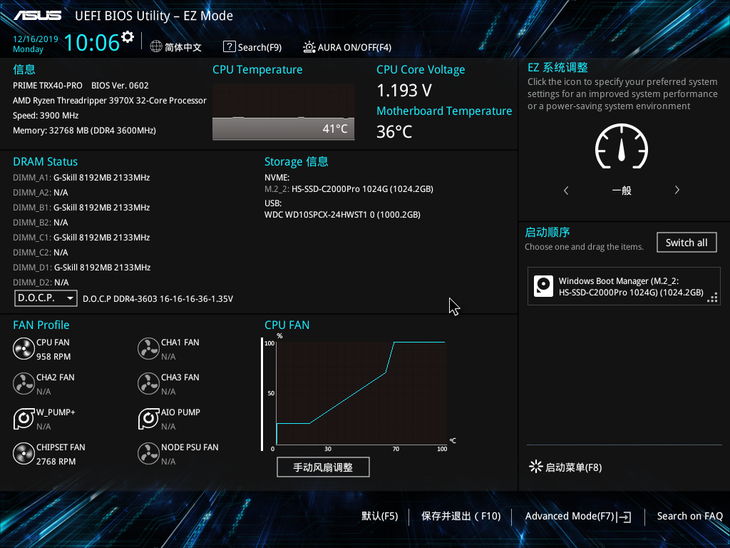The height and width of the screenshot is (548, 730).
Task: Click the CHIPSET FAN icon
Action: click(x=23, y=453)
